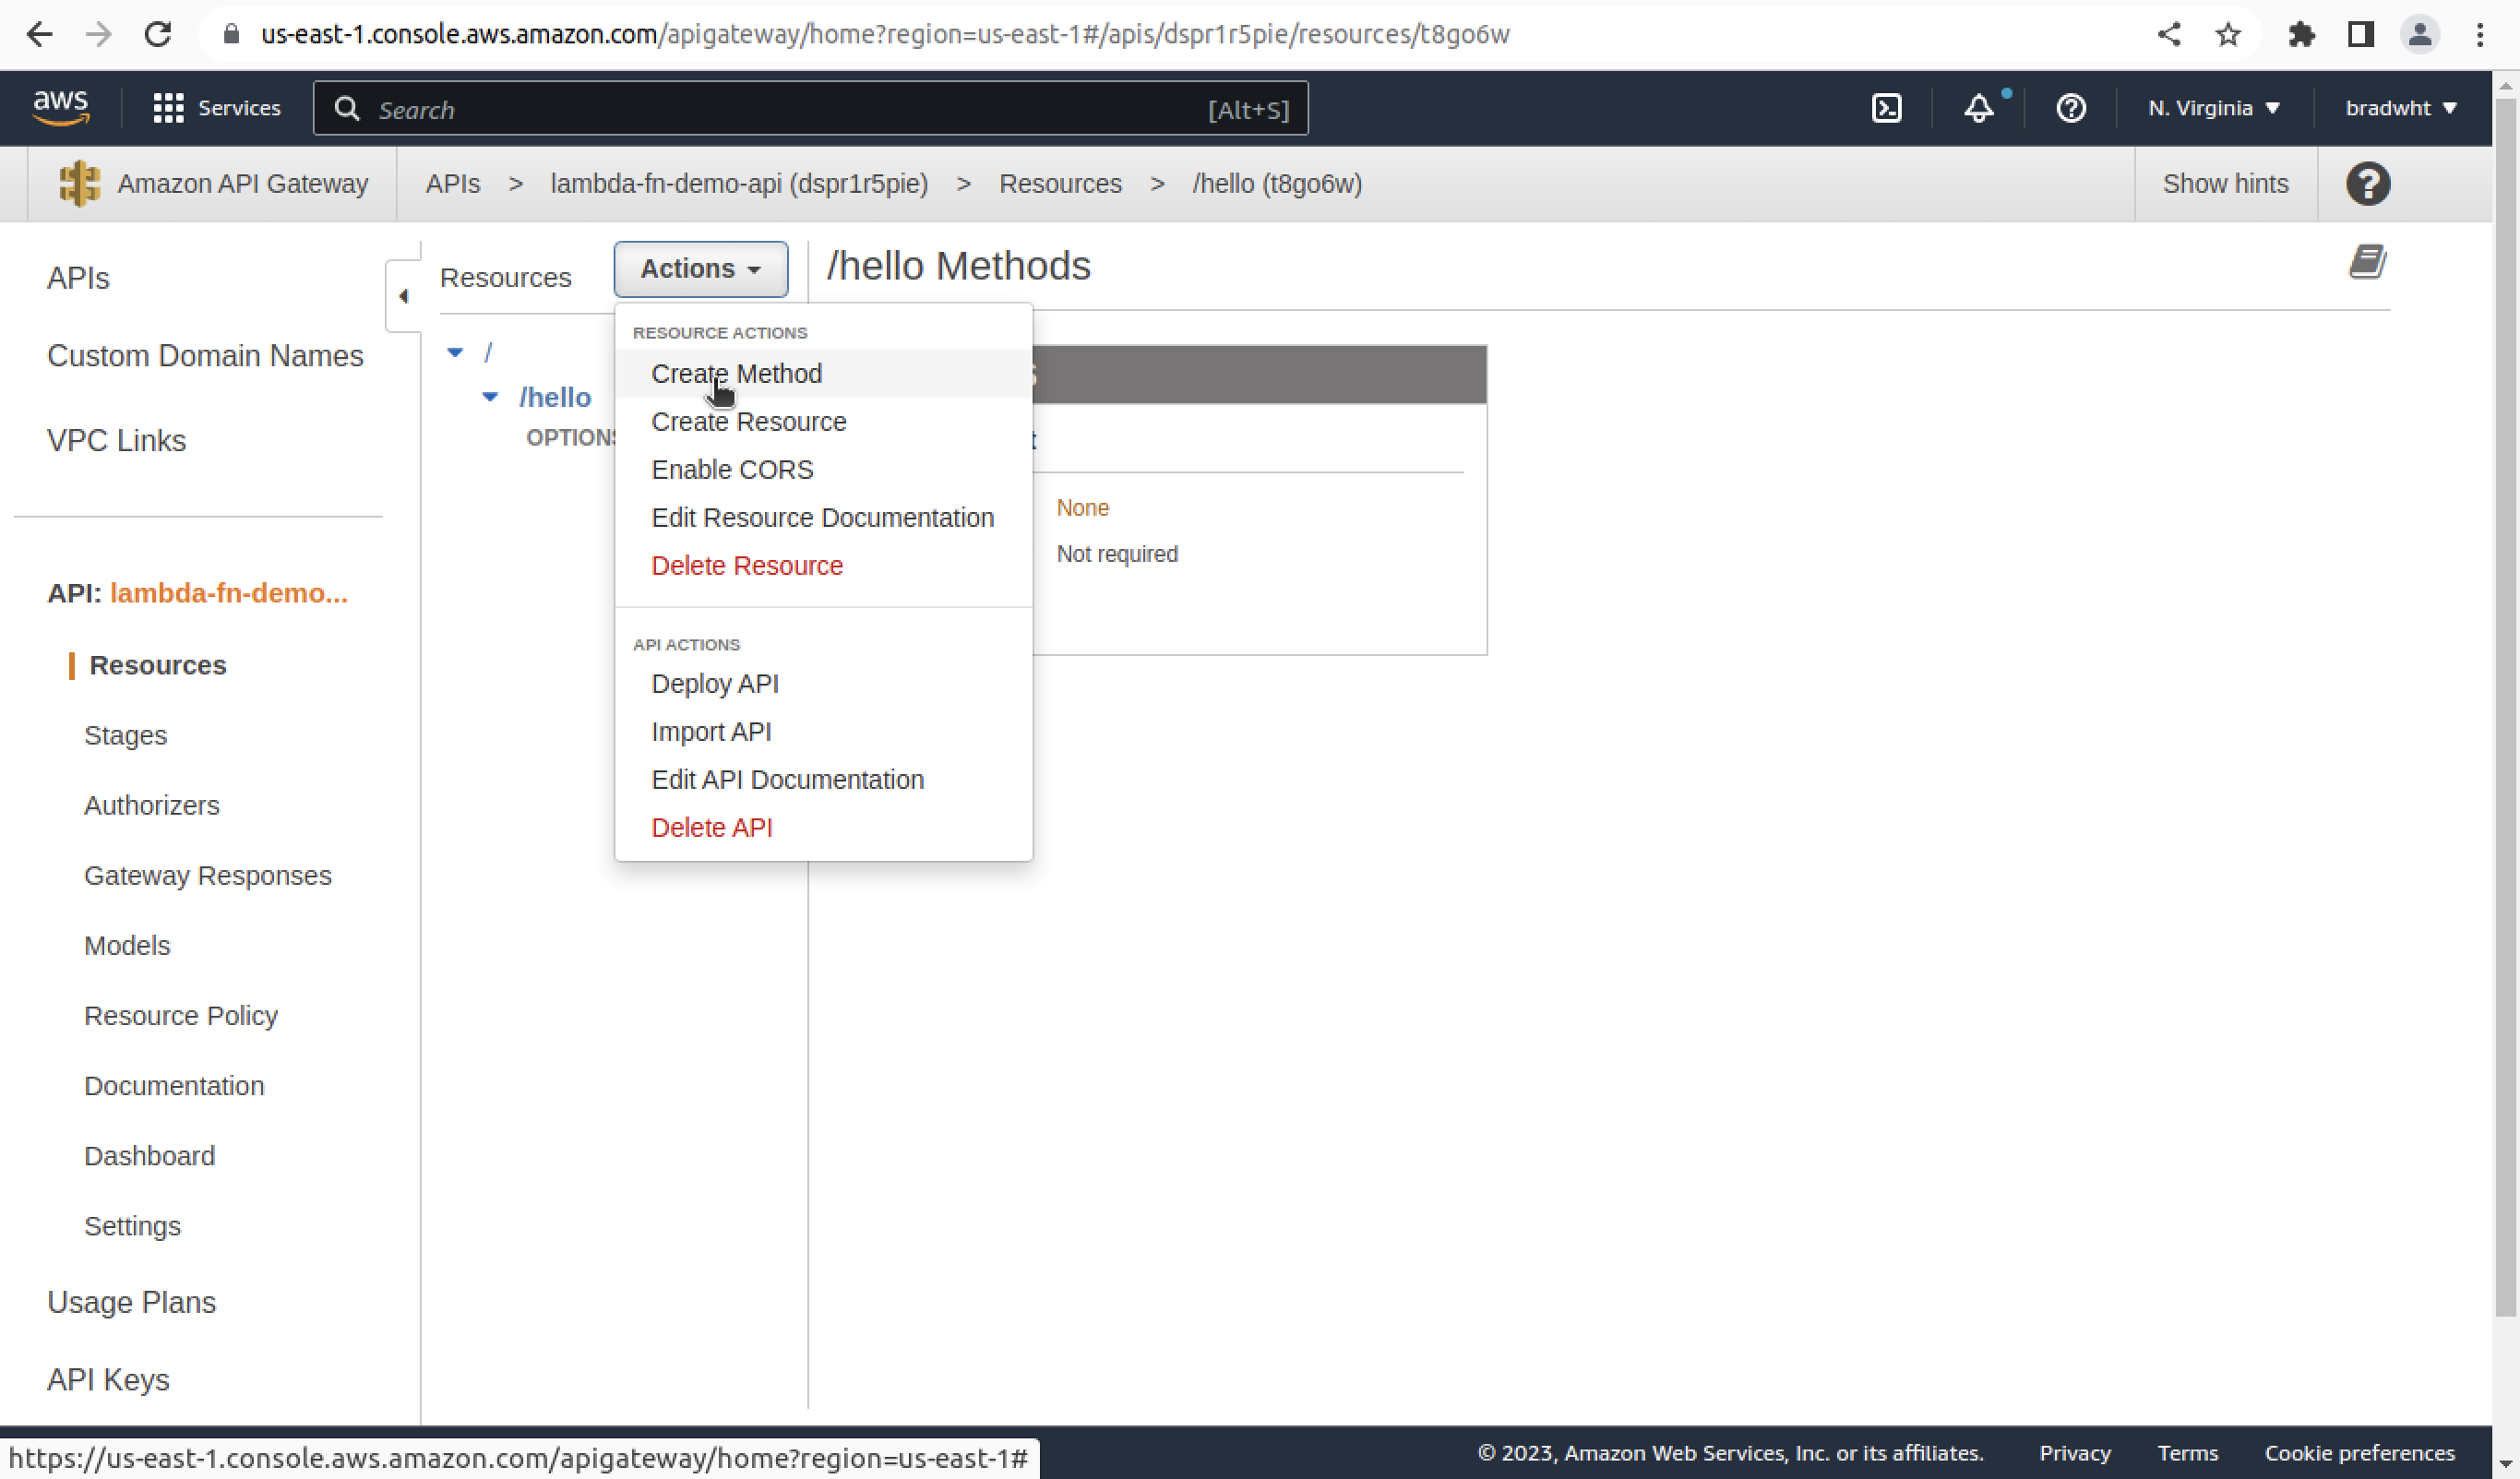This screenshot has width=2520, height=1479.
Task: Open Authorizers in the sidebar
Action: click(x=151, y=805)
